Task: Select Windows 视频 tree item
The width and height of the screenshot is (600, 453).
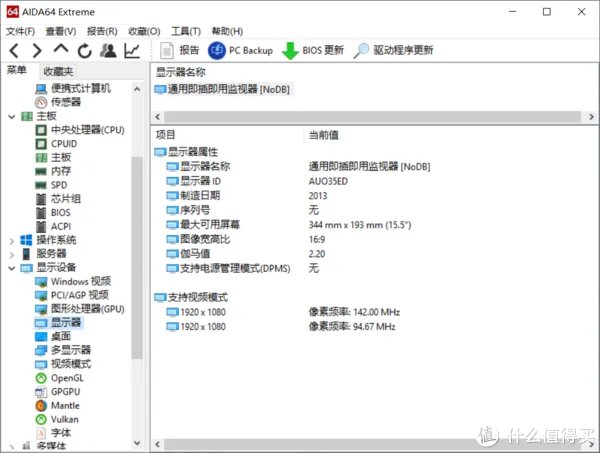Action: pos(73,282)
